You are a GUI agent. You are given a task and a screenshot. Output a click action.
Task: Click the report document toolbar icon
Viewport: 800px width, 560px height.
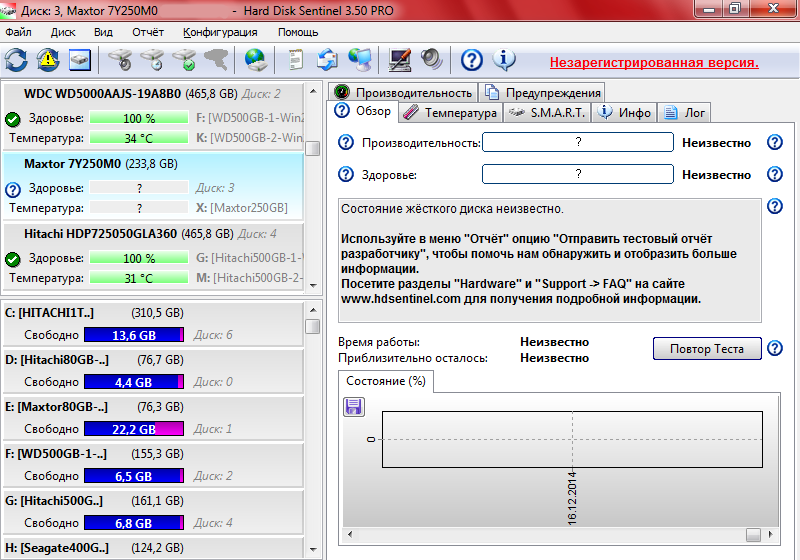pyautogui.click(x=295, y=61)
